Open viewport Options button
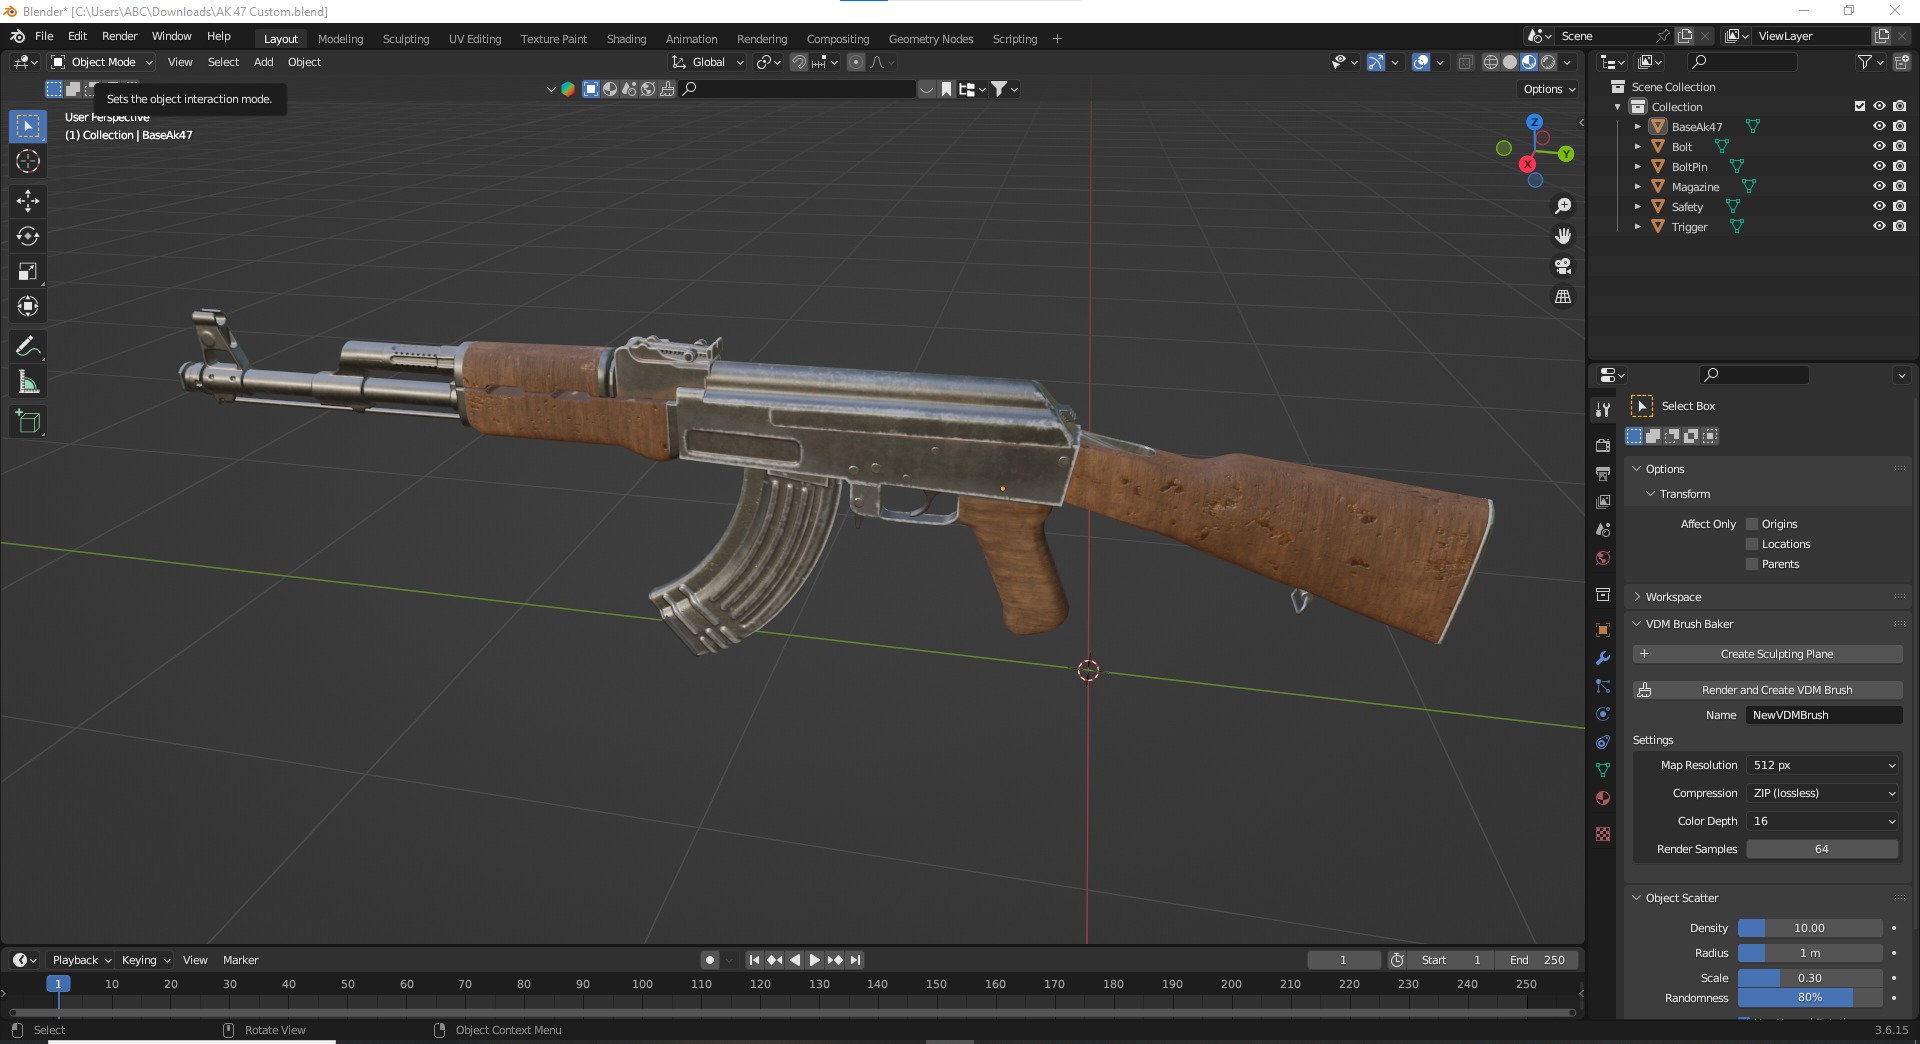 point(1548,89)
